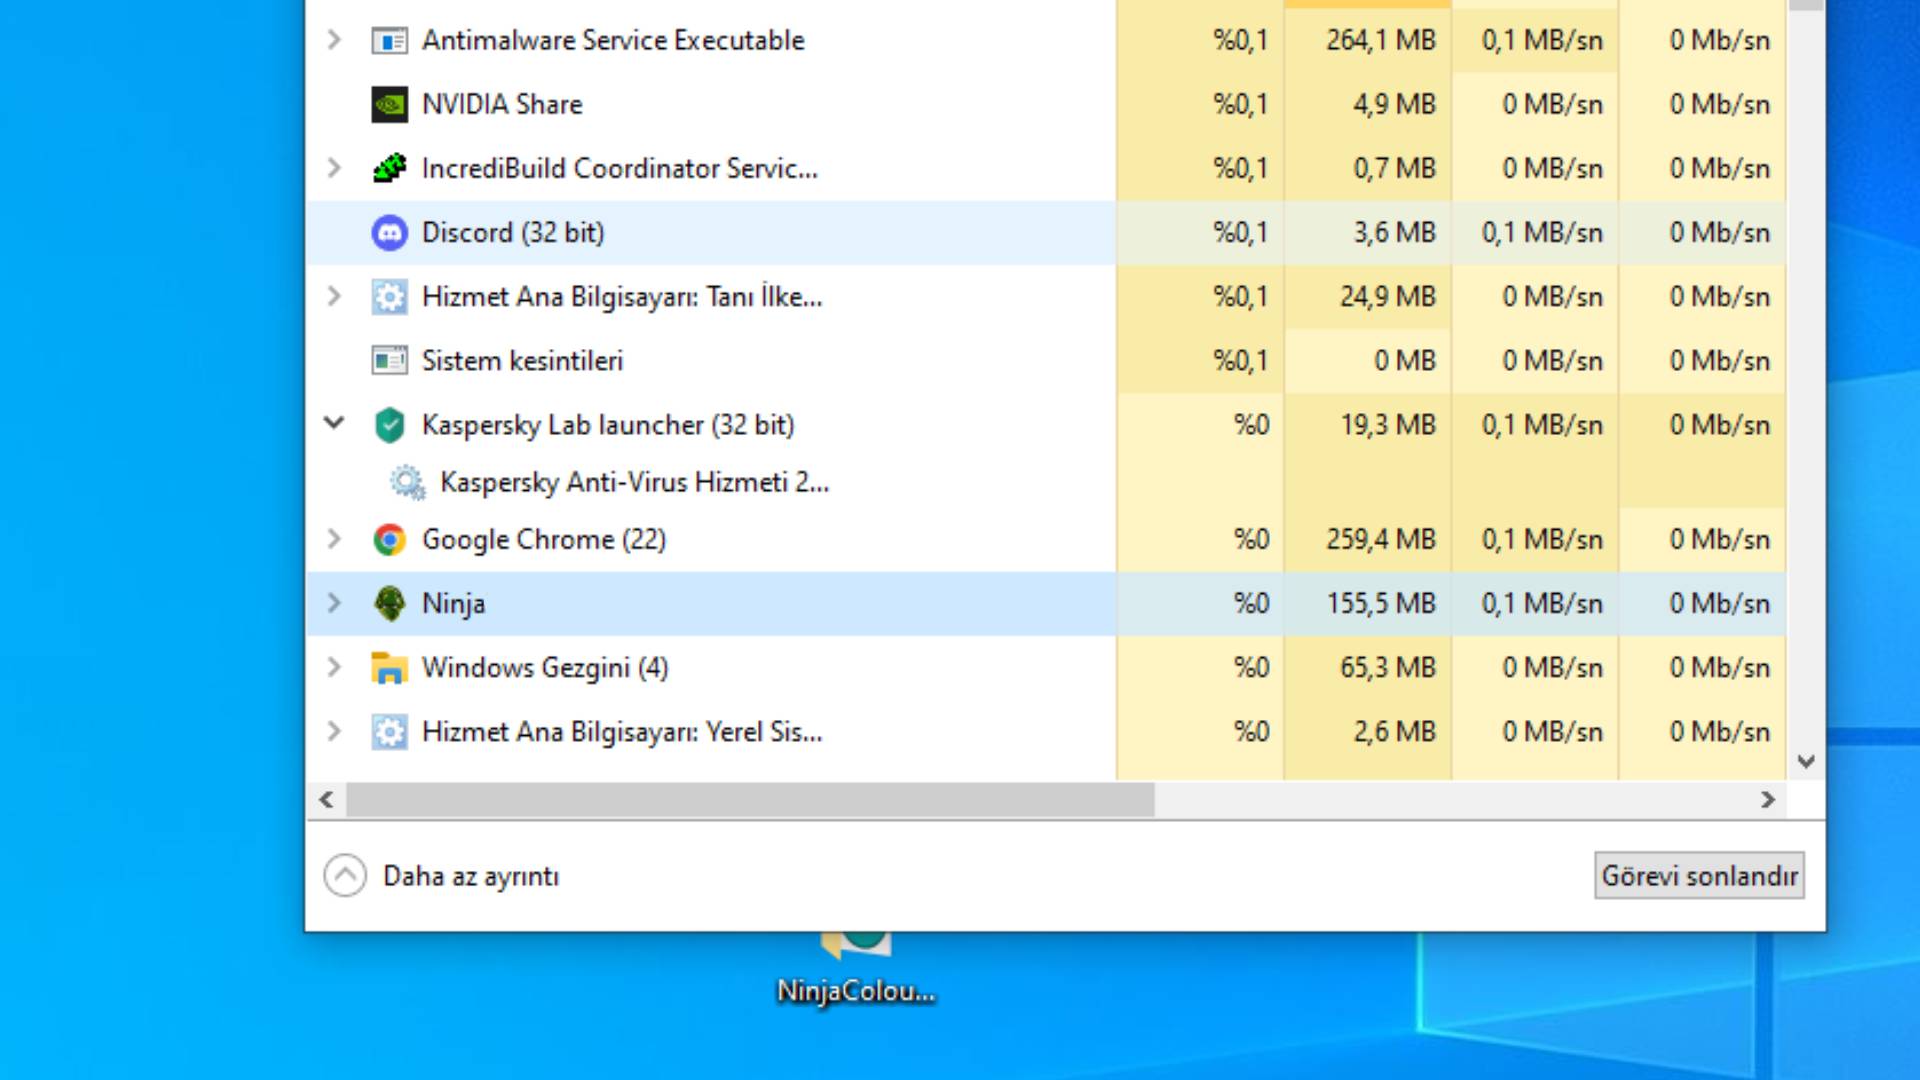This screenshot has height=1080, width=1920.
Task: Expand the Hizmet Ana Bilgisayarı: Yerel Sis row
Action: (334, 731)
